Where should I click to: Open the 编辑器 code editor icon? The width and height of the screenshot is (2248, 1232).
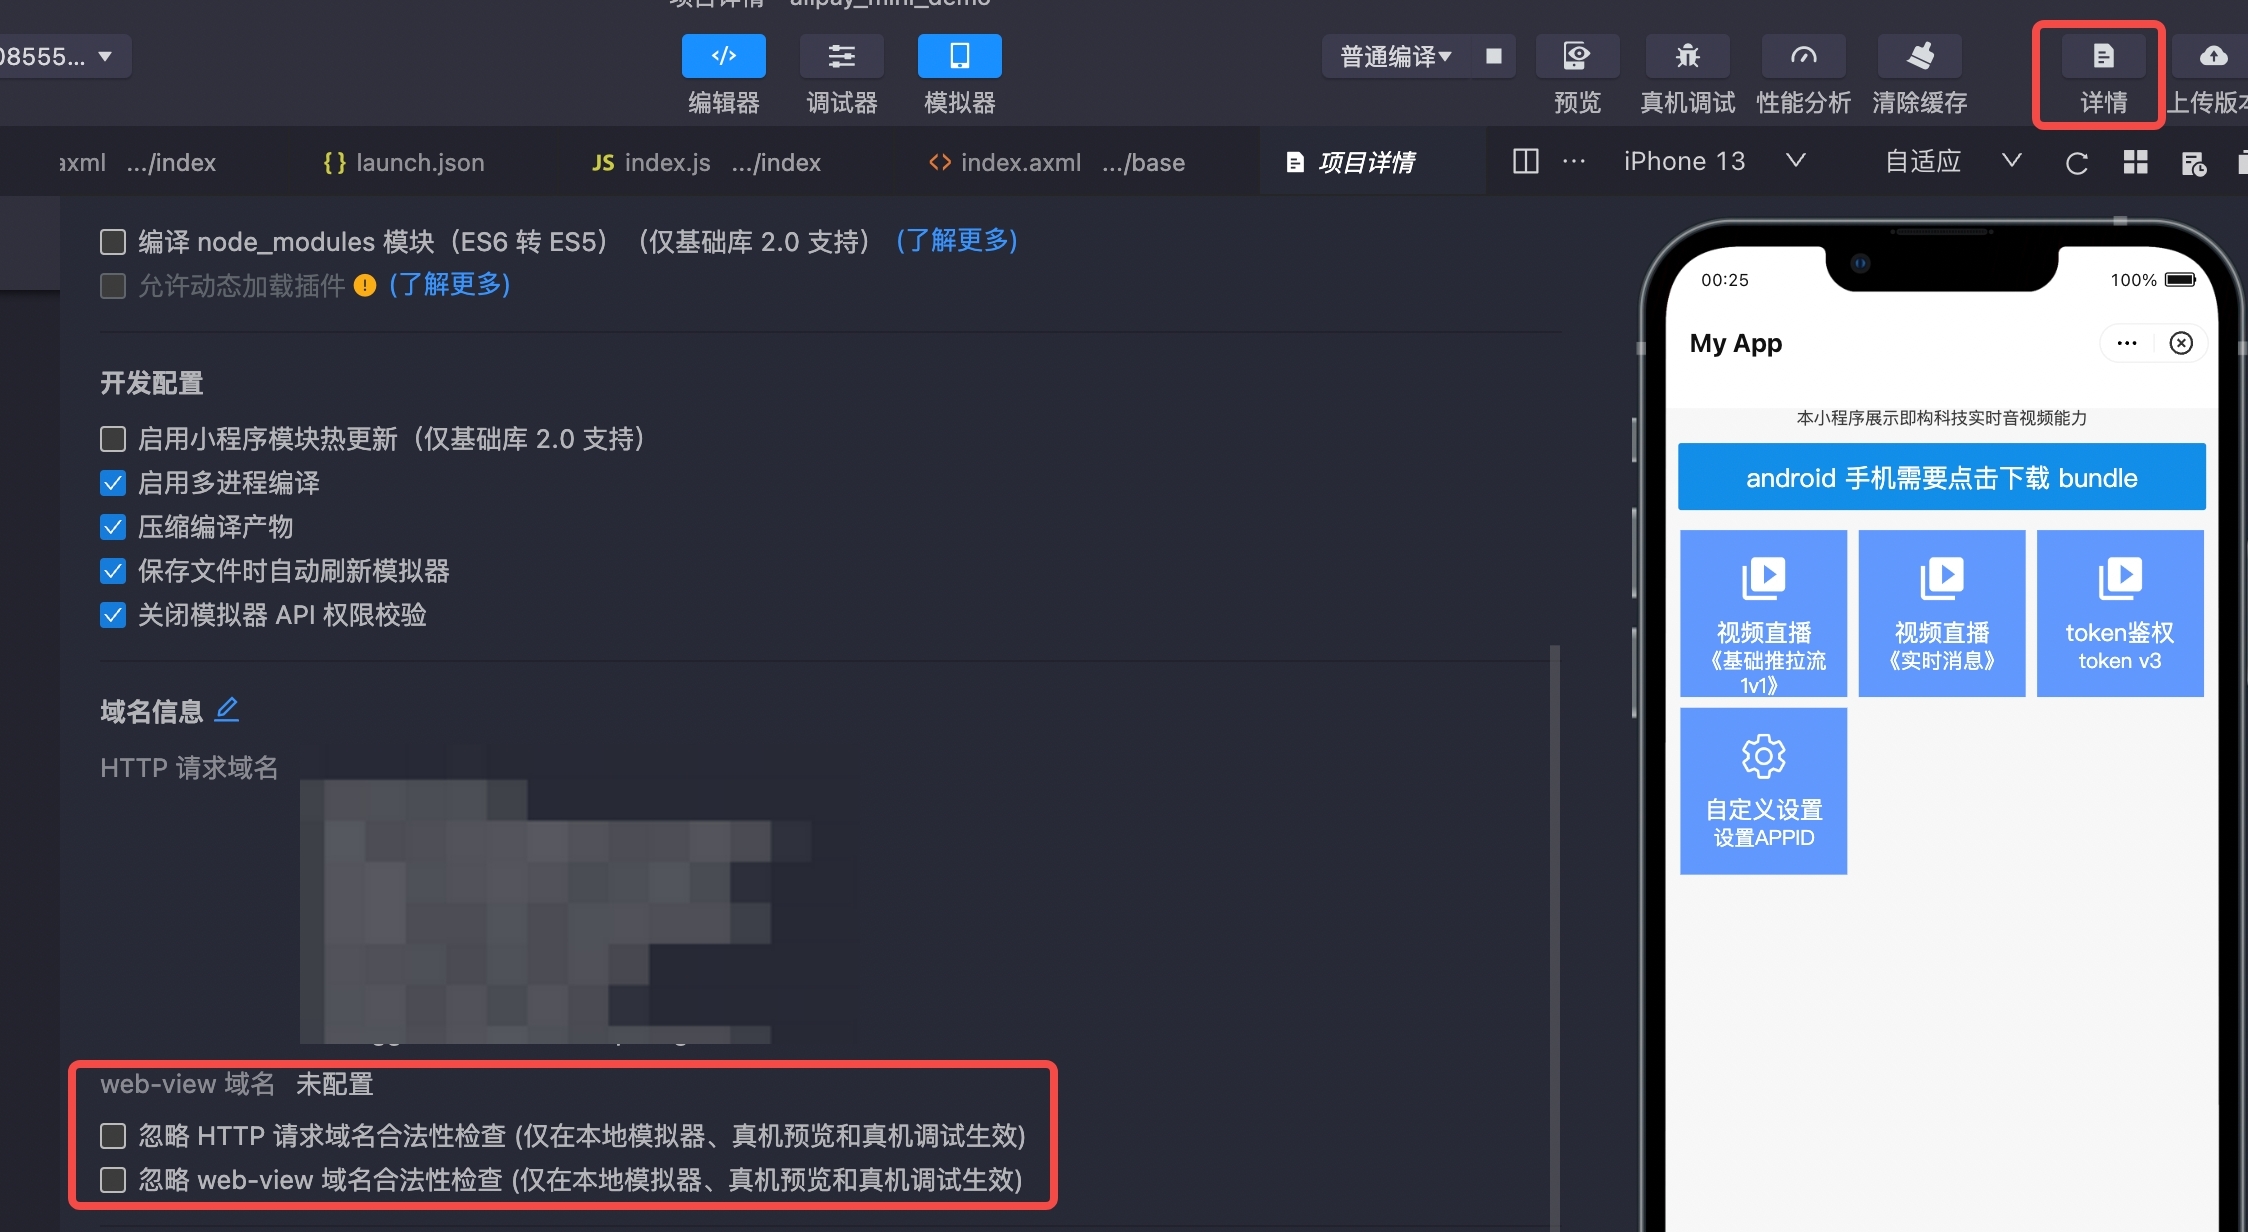pyautogui.click(x=723, y=56)
